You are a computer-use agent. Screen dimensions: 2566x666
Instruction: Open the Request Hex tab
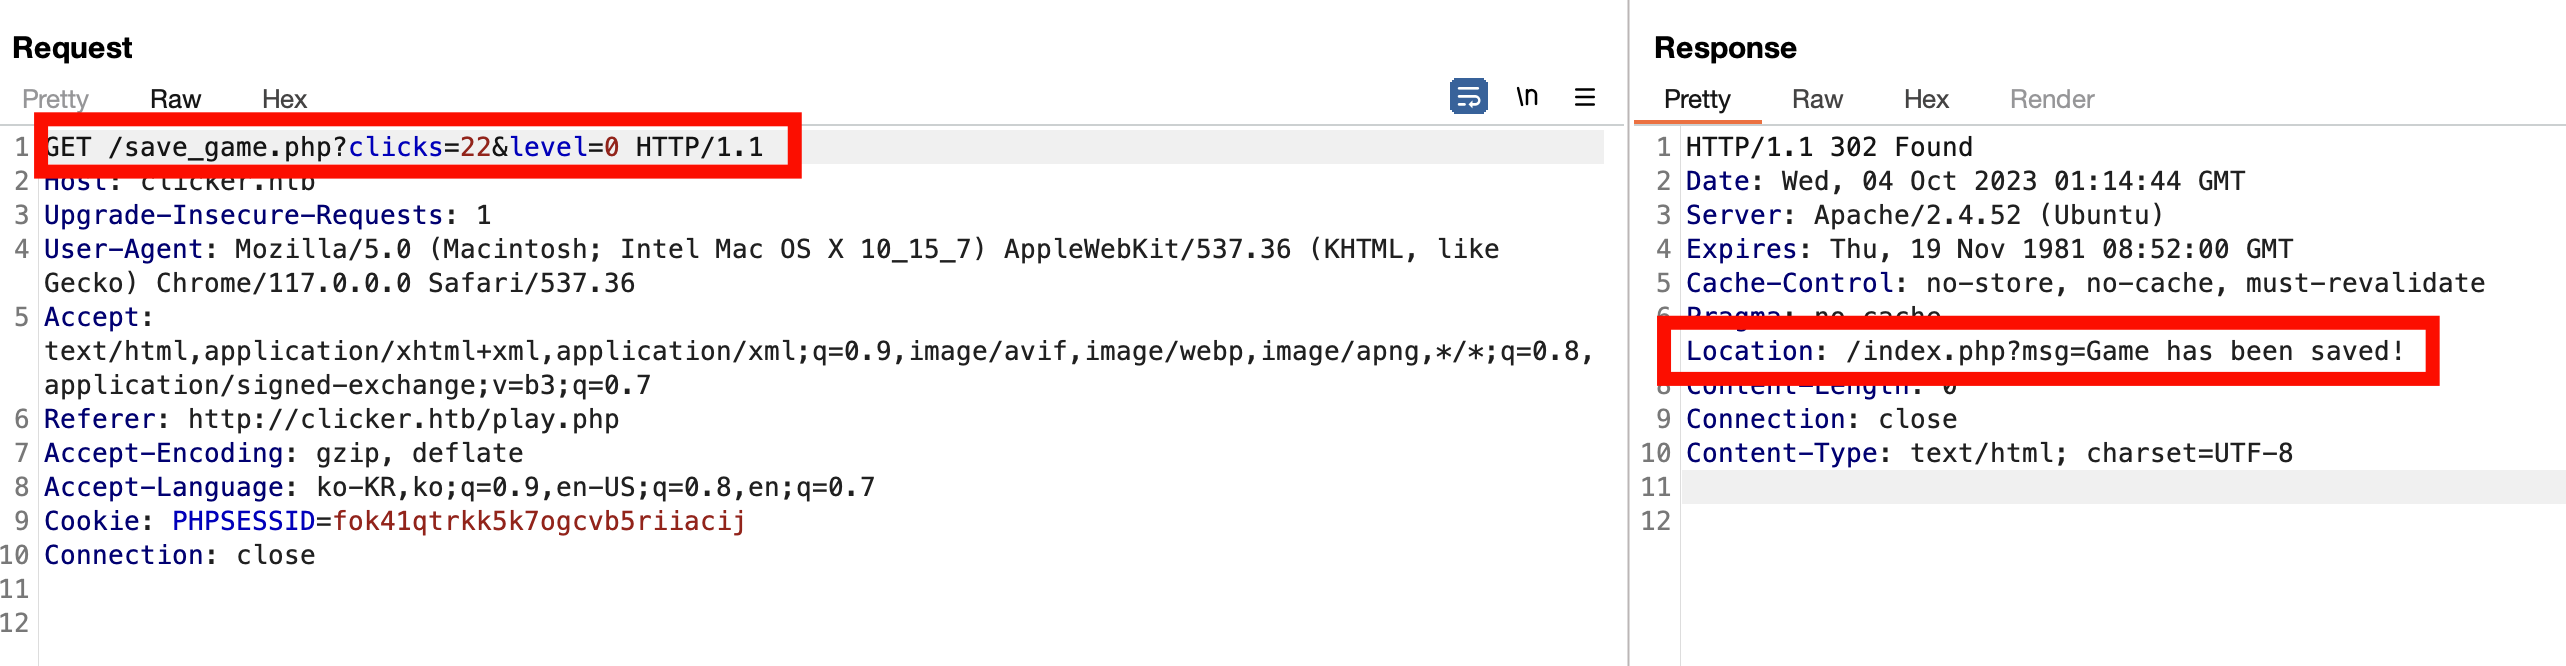pyautogui.click(x=284, y=99)
